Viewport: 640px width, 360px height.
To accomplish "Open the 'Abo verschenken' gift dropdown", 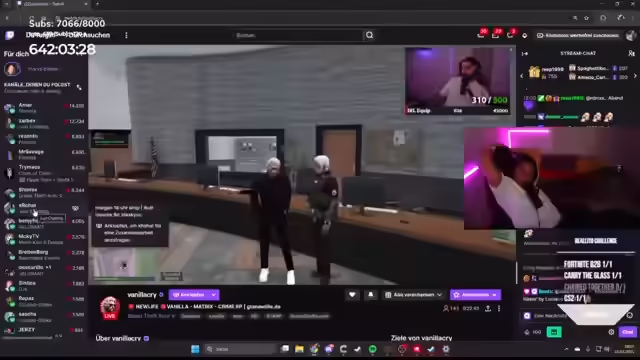I will click(x=414, y=295).
